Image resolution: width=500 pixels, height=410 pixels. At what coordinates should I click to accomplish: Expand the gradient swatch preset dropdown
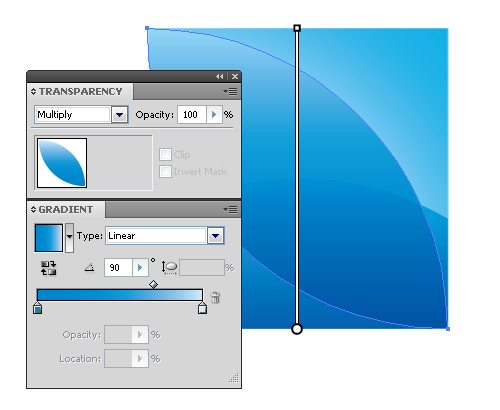pos(69,238)
